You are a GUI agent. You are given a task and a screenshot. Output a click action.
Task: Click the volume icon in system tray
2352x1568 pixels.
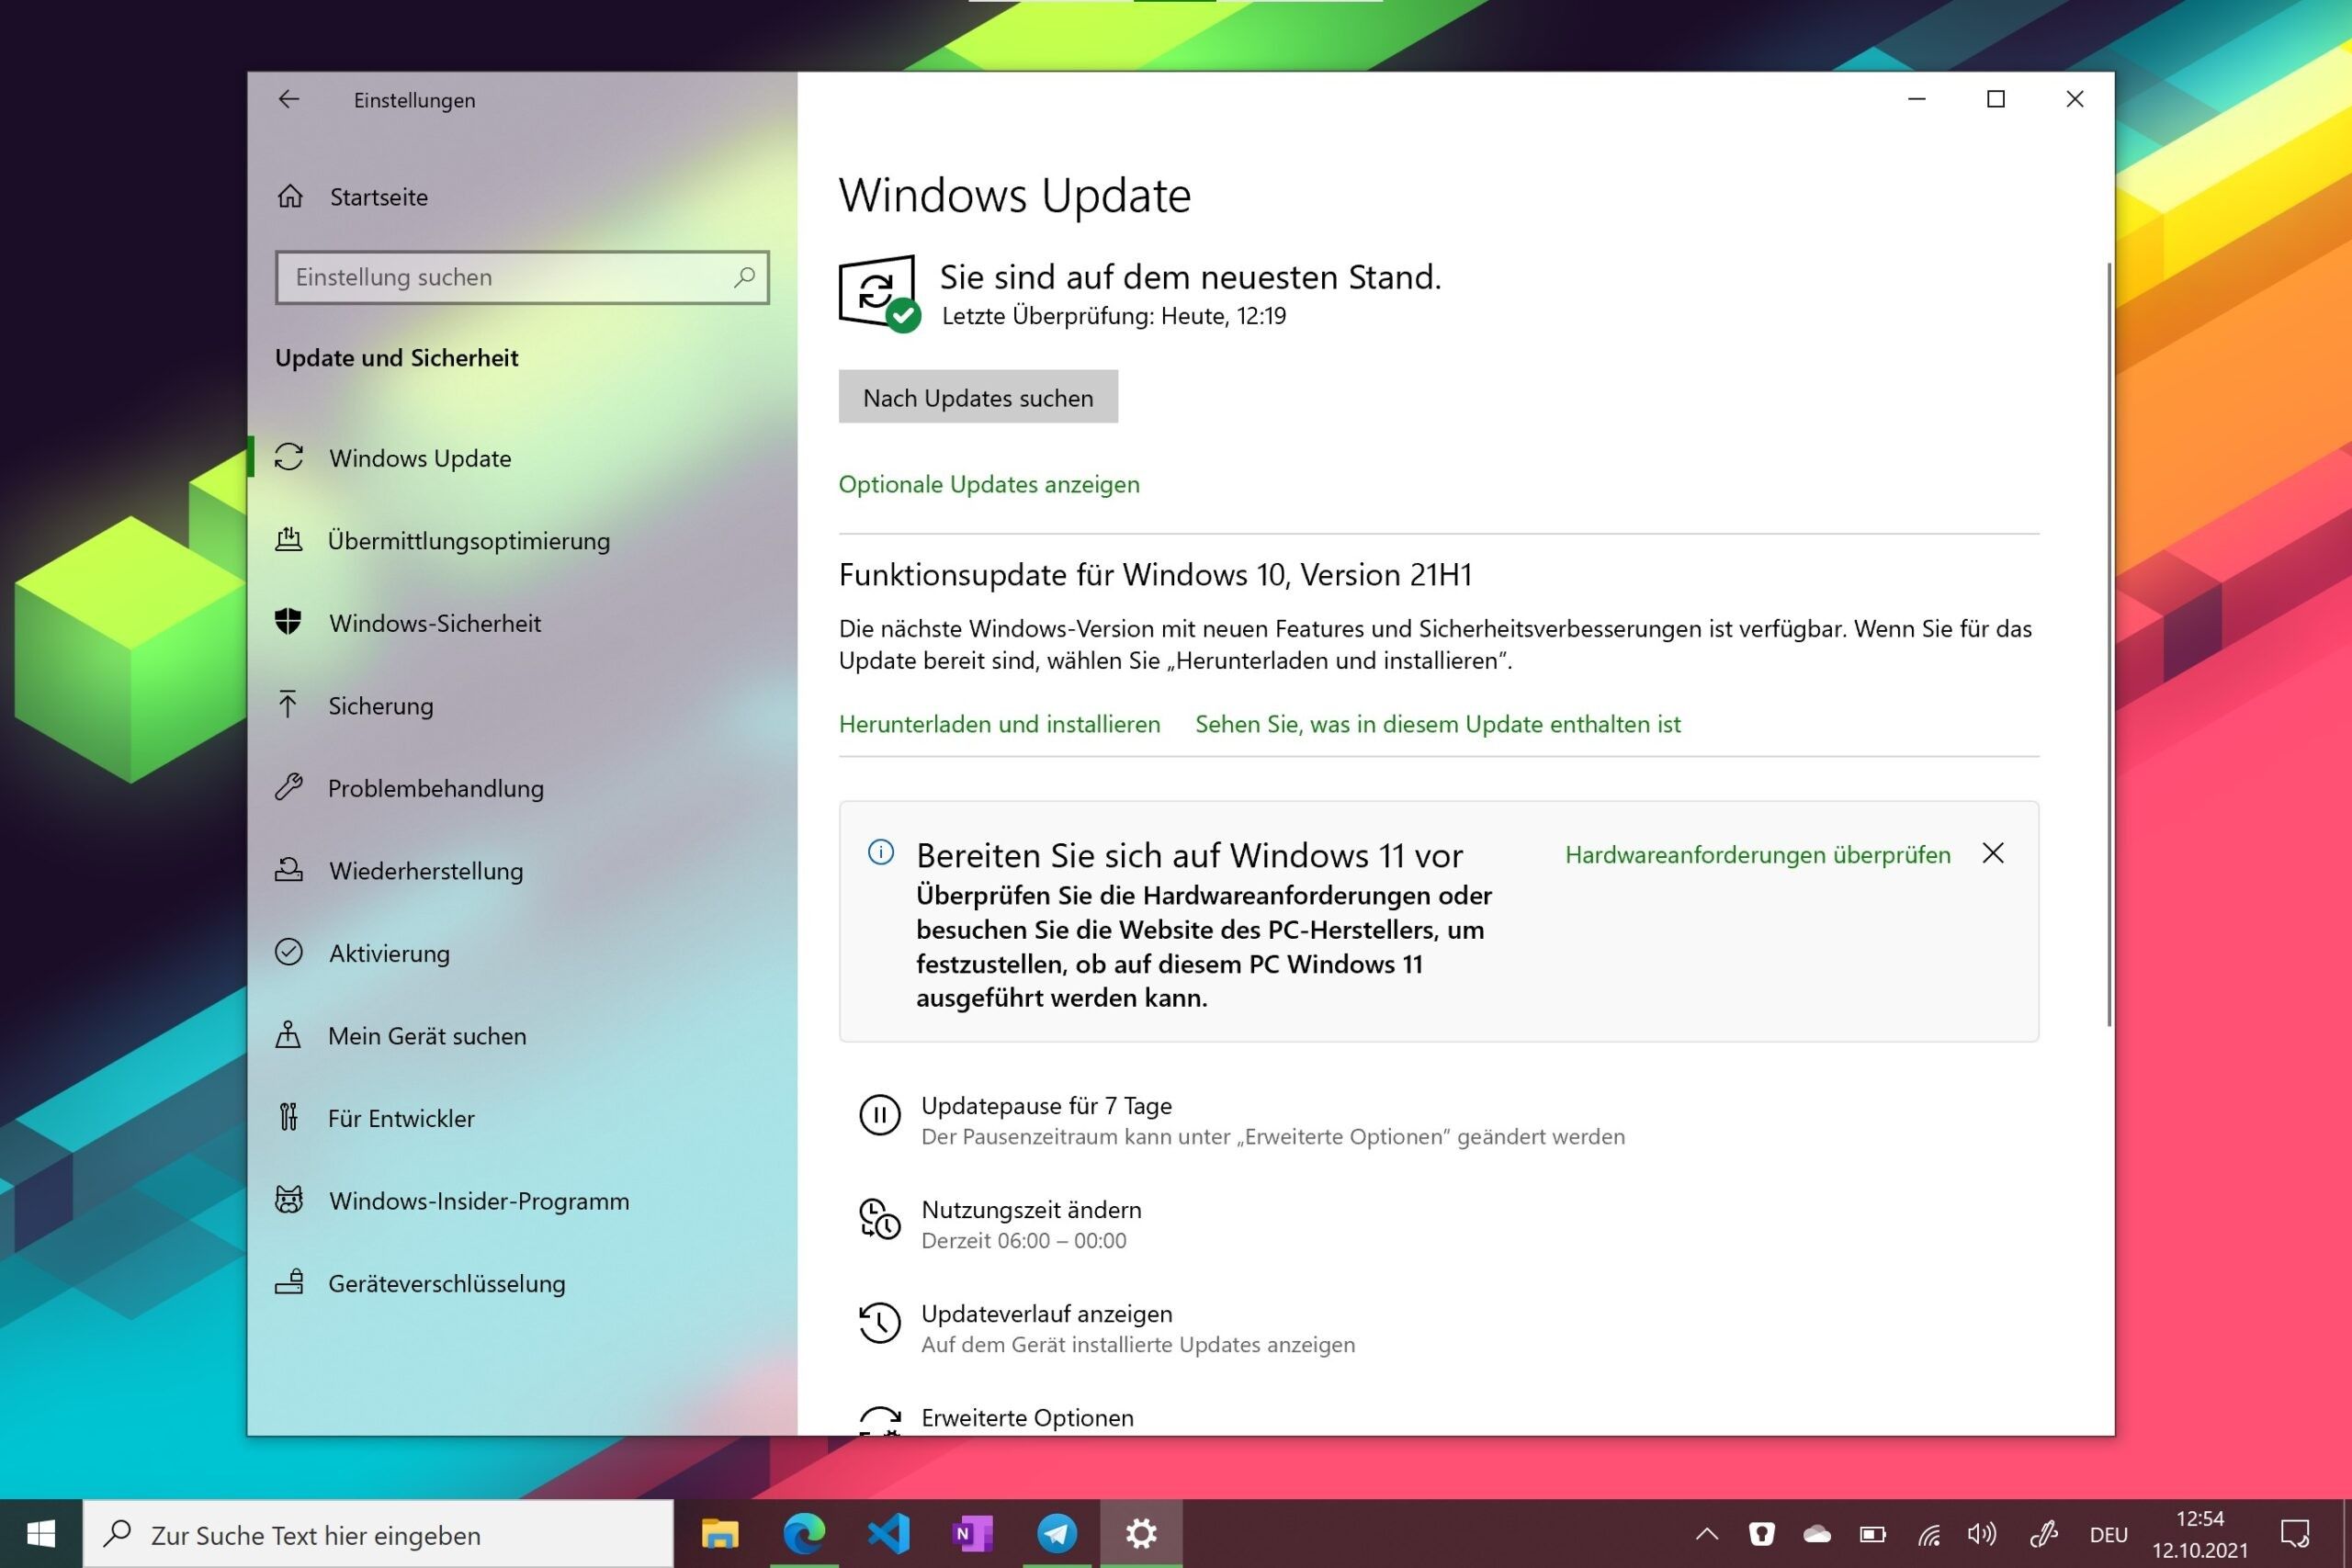click(x=1980, y=1534)
